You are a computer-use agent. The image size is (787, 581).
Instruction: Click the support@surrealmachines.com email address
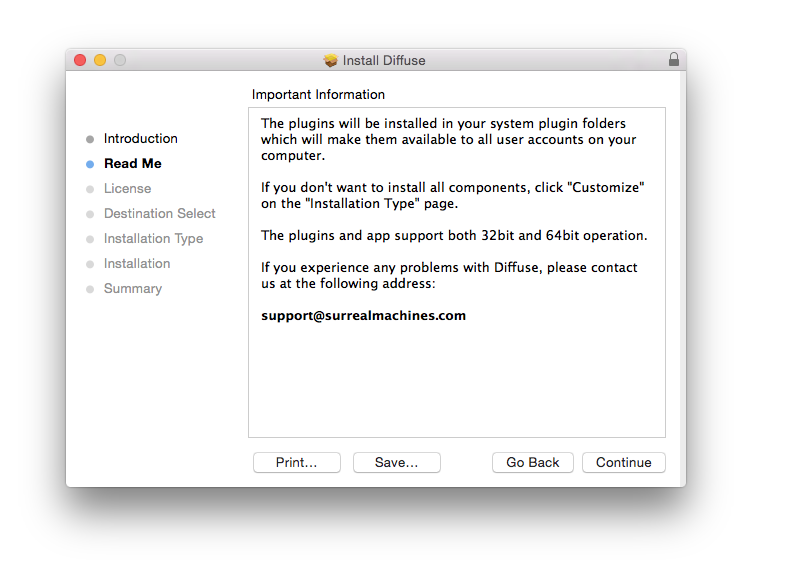point(363,316)
